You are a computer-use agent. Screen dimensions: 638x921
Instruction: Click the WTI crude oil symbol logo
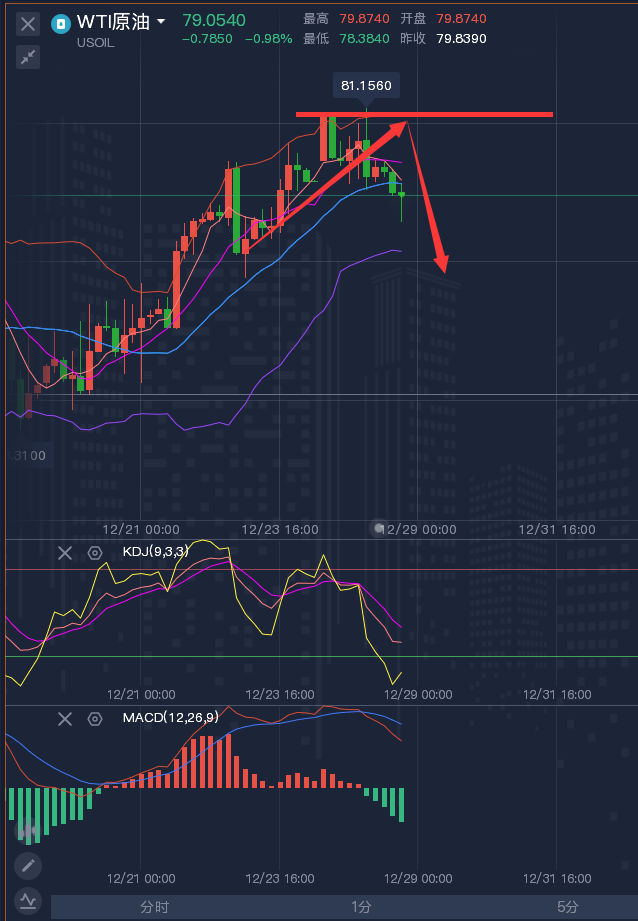coord(61,24)
